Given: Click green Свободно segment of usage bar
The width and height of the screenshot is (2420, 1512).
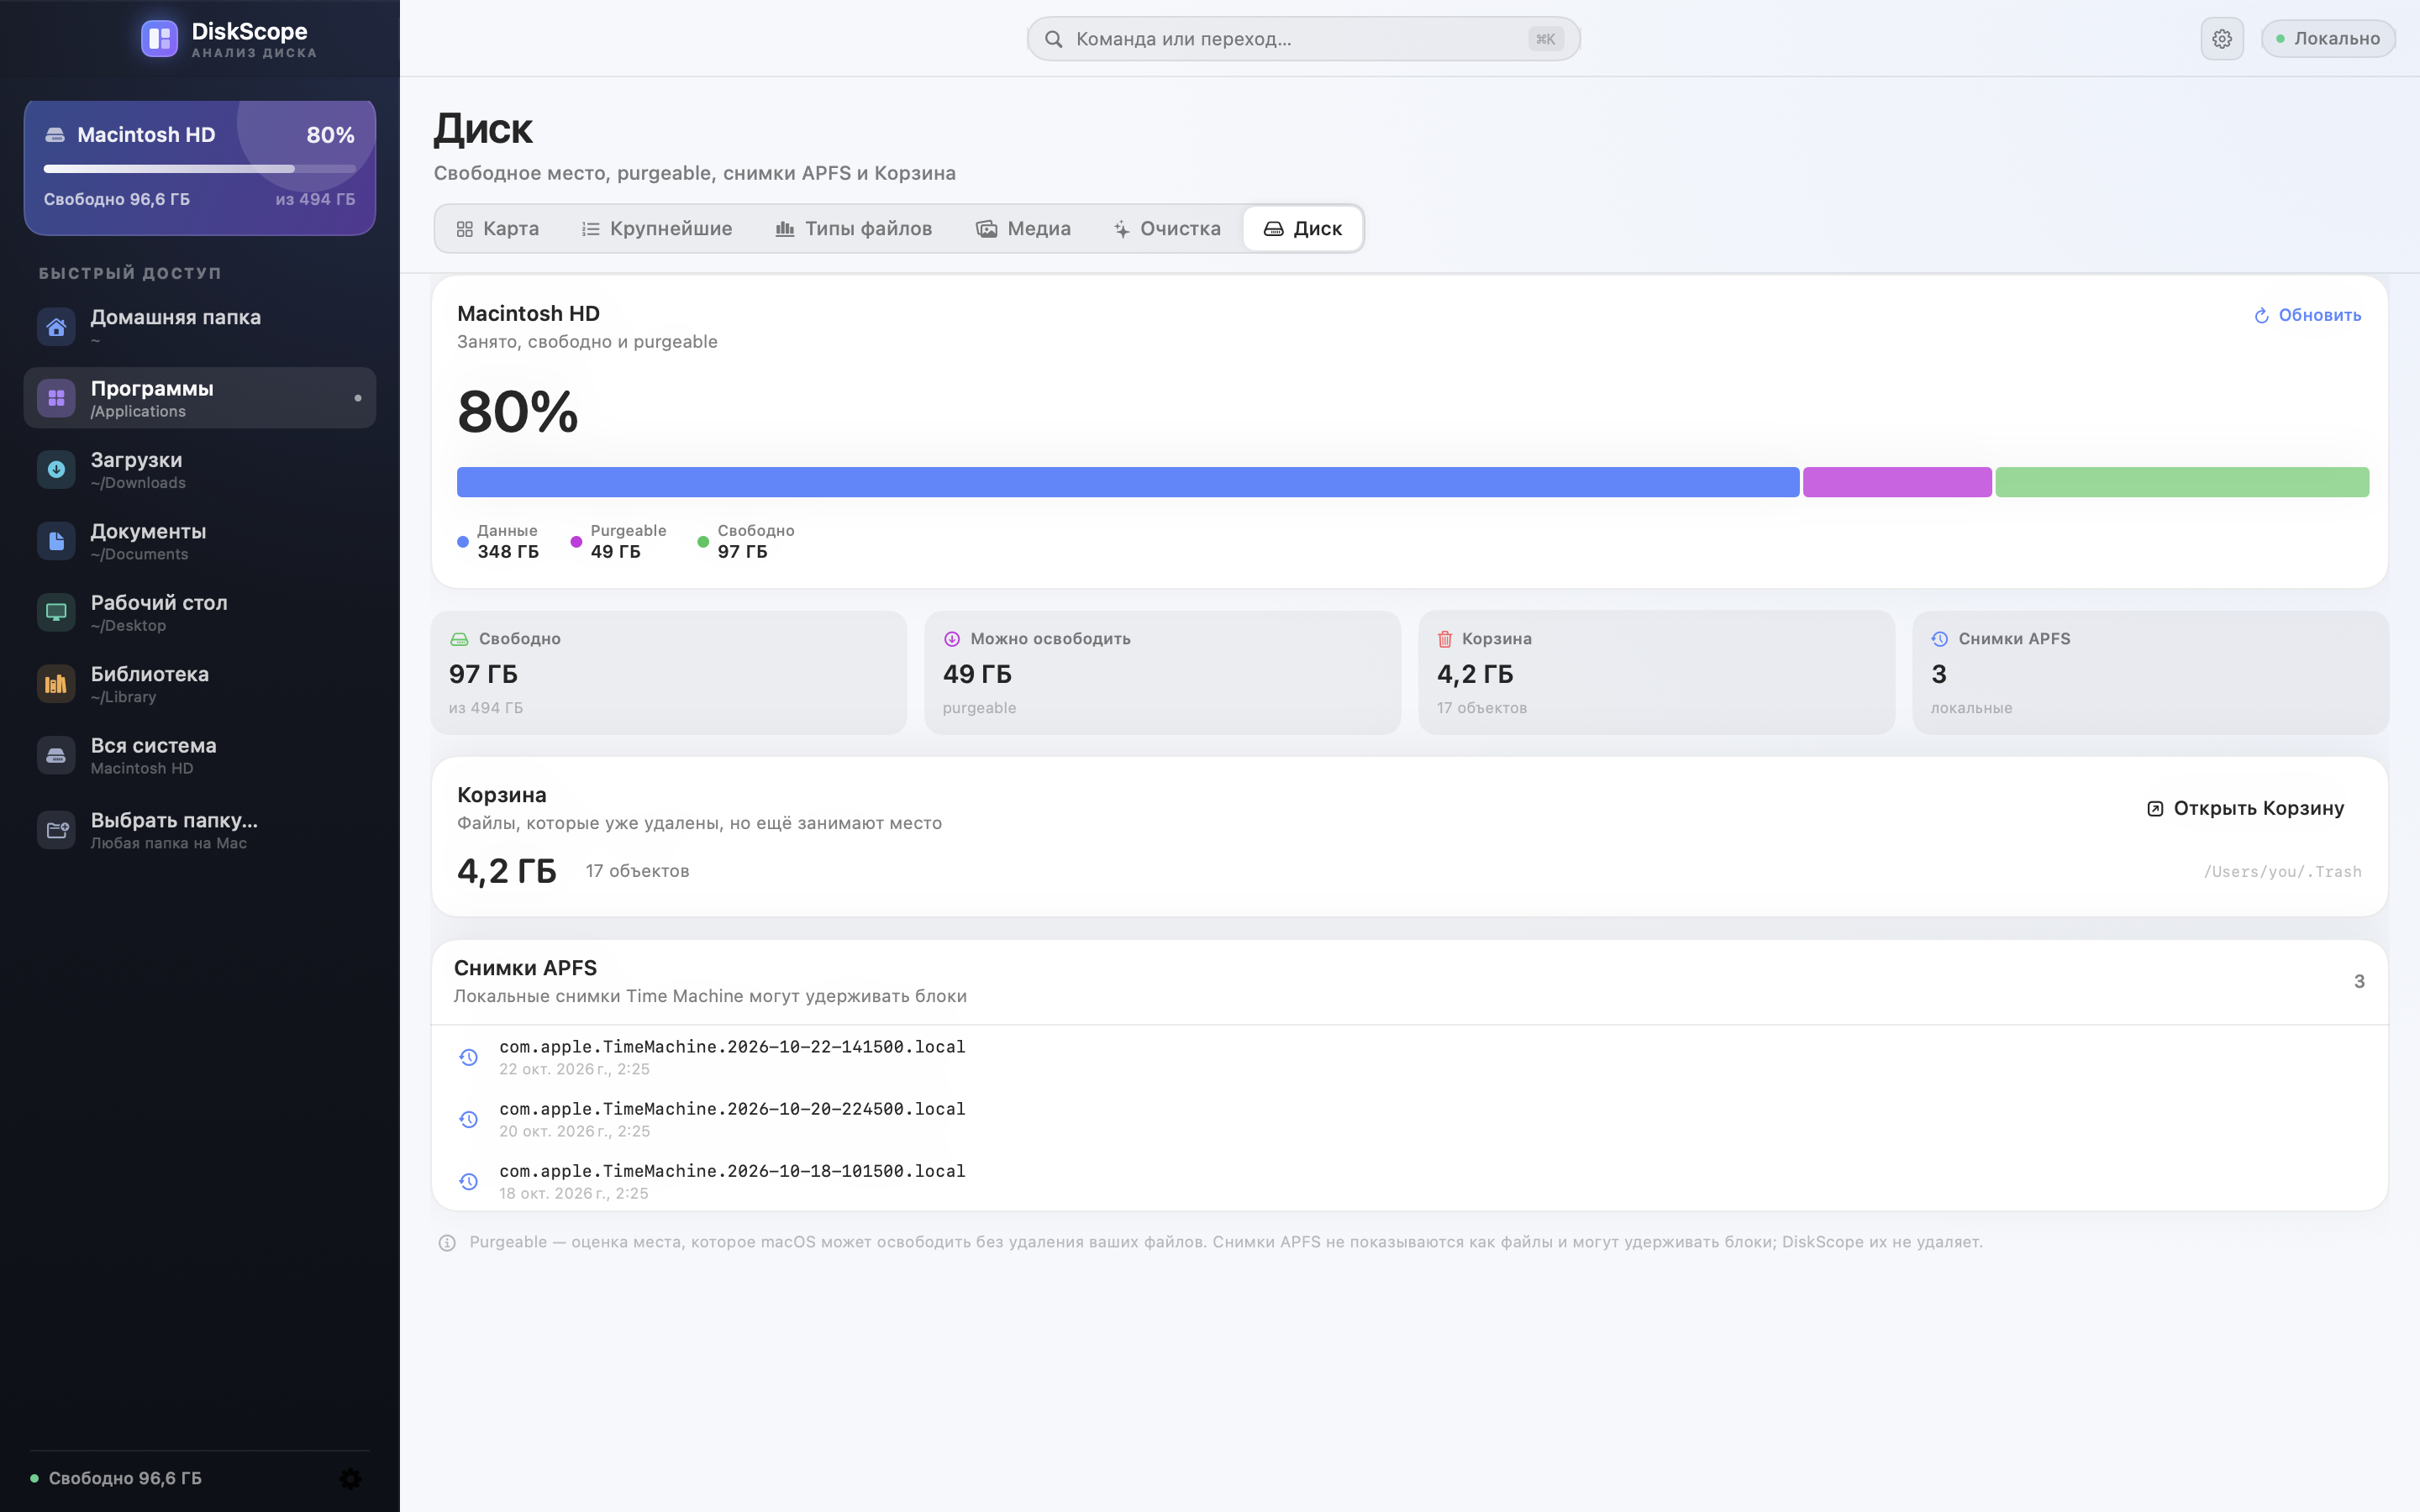Looking at the screenshot, I should (x=2182, y=482).
